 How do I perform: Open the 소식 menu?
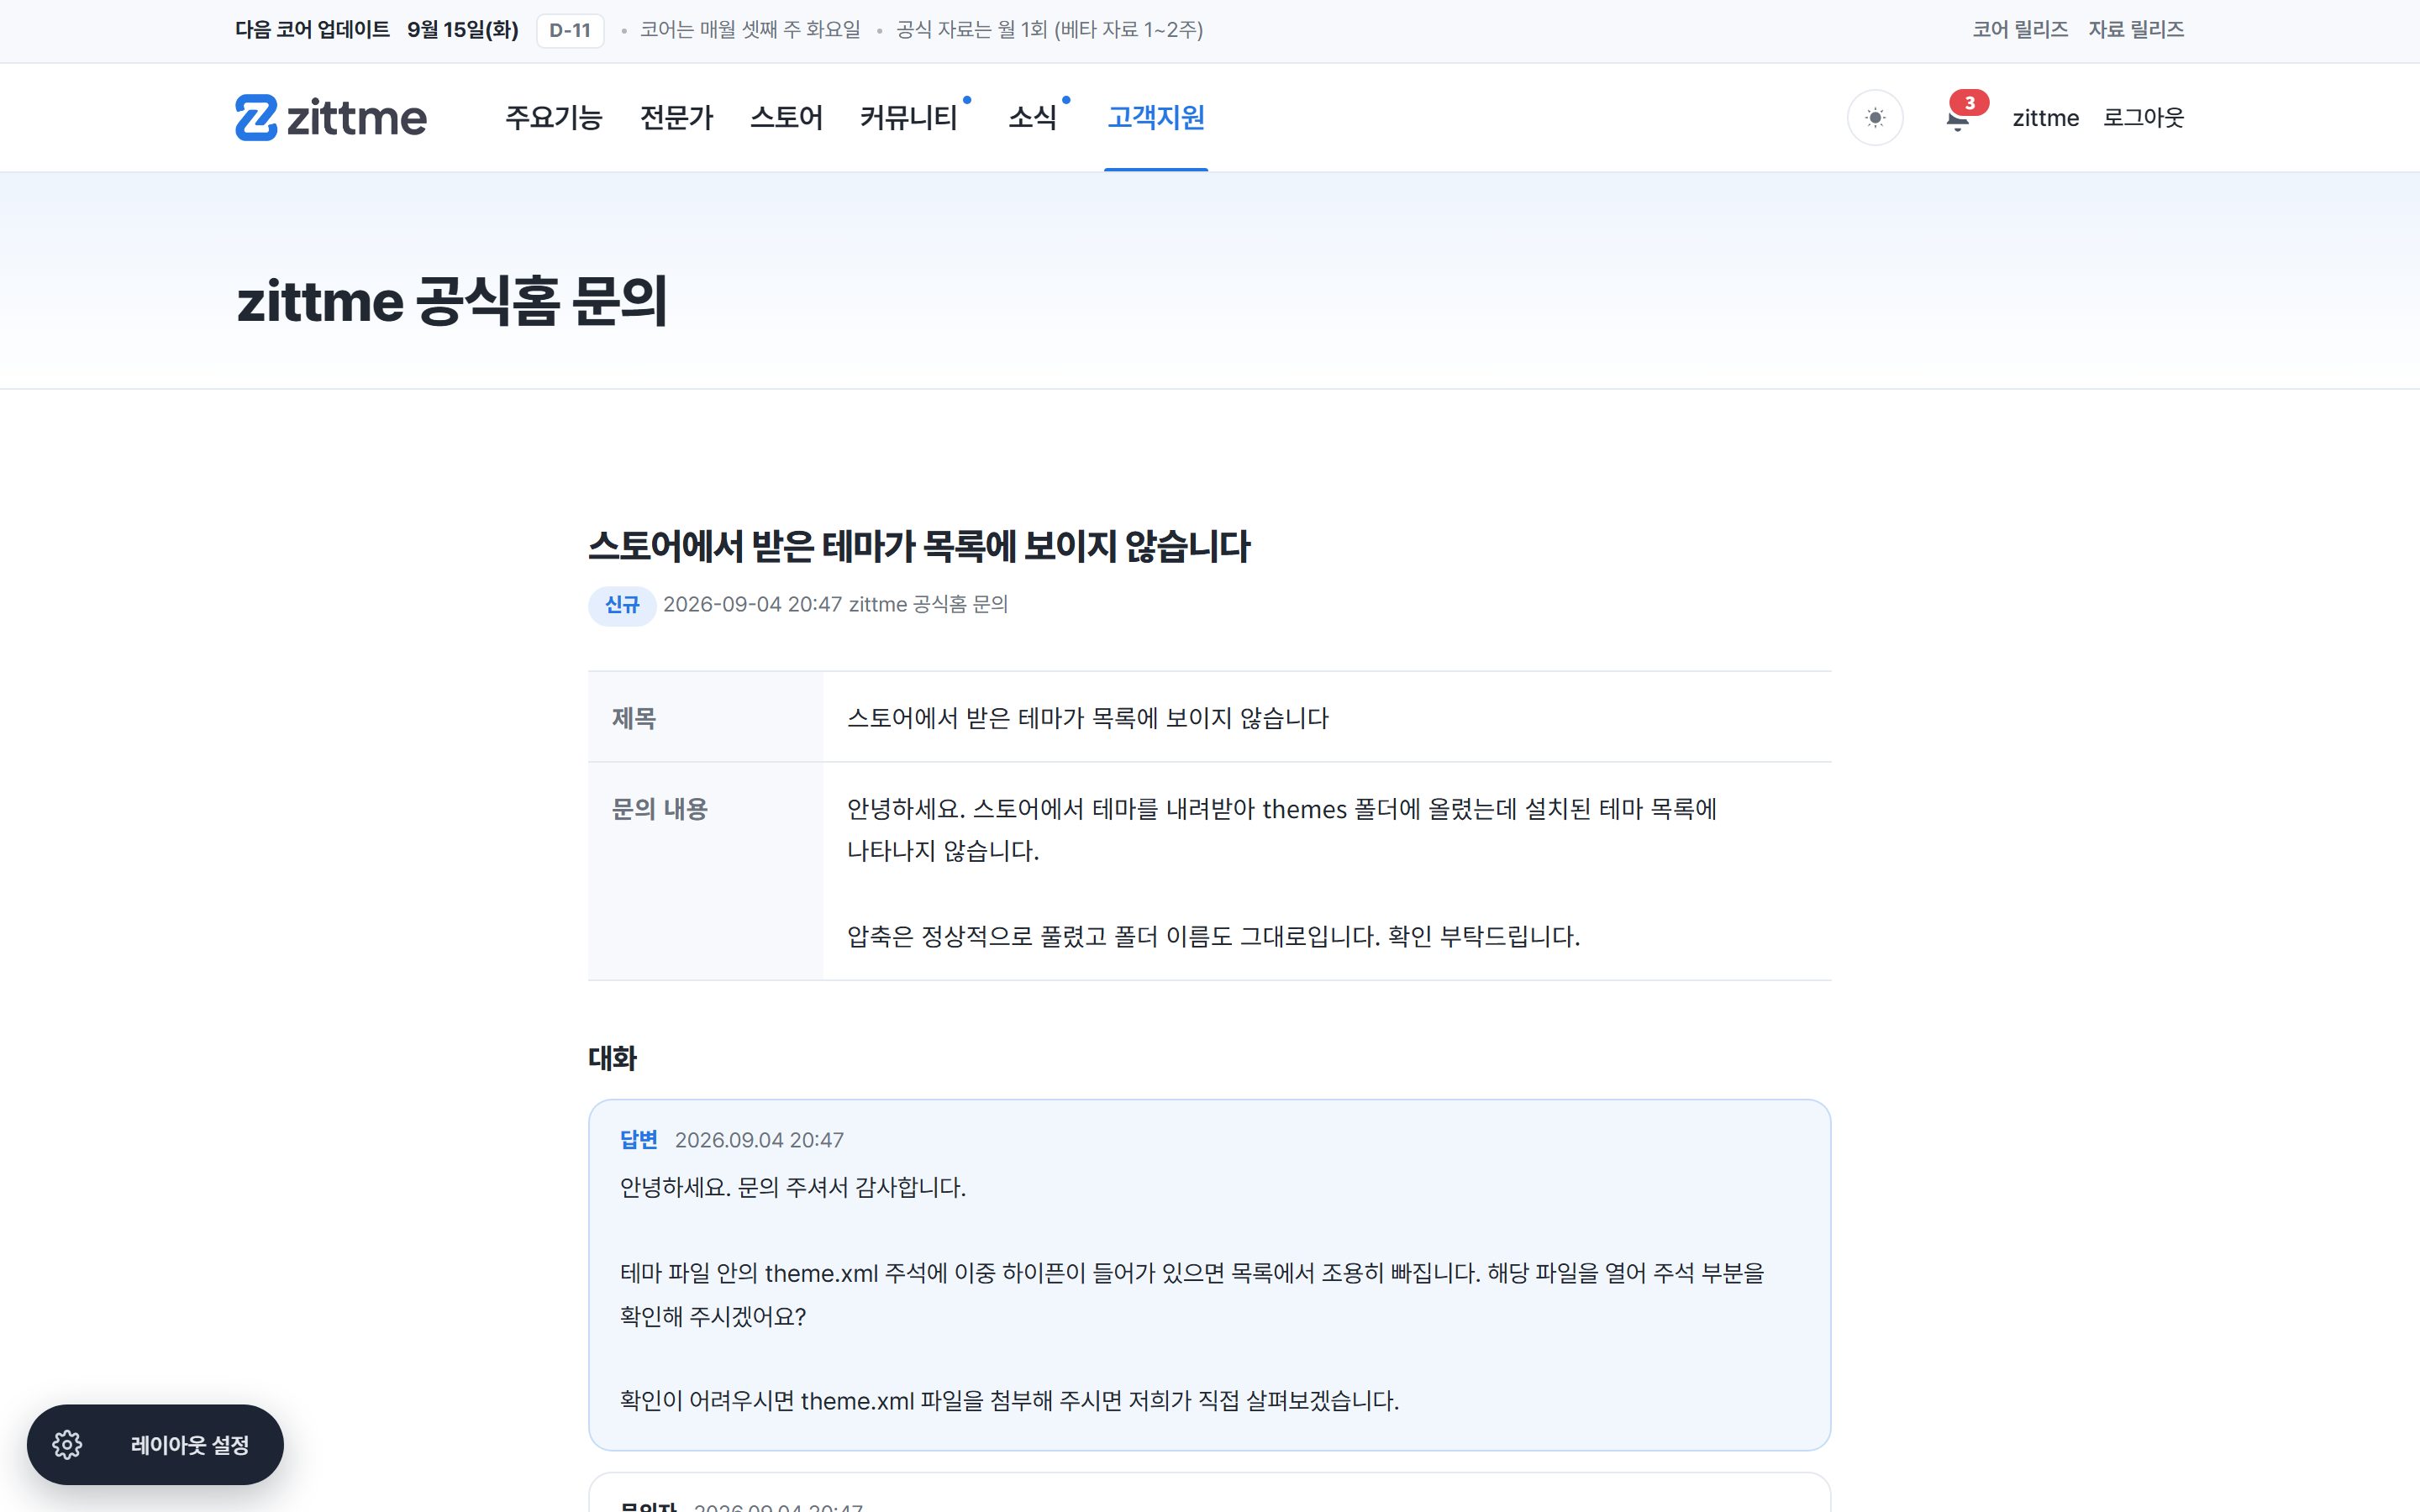[1032, 118]
